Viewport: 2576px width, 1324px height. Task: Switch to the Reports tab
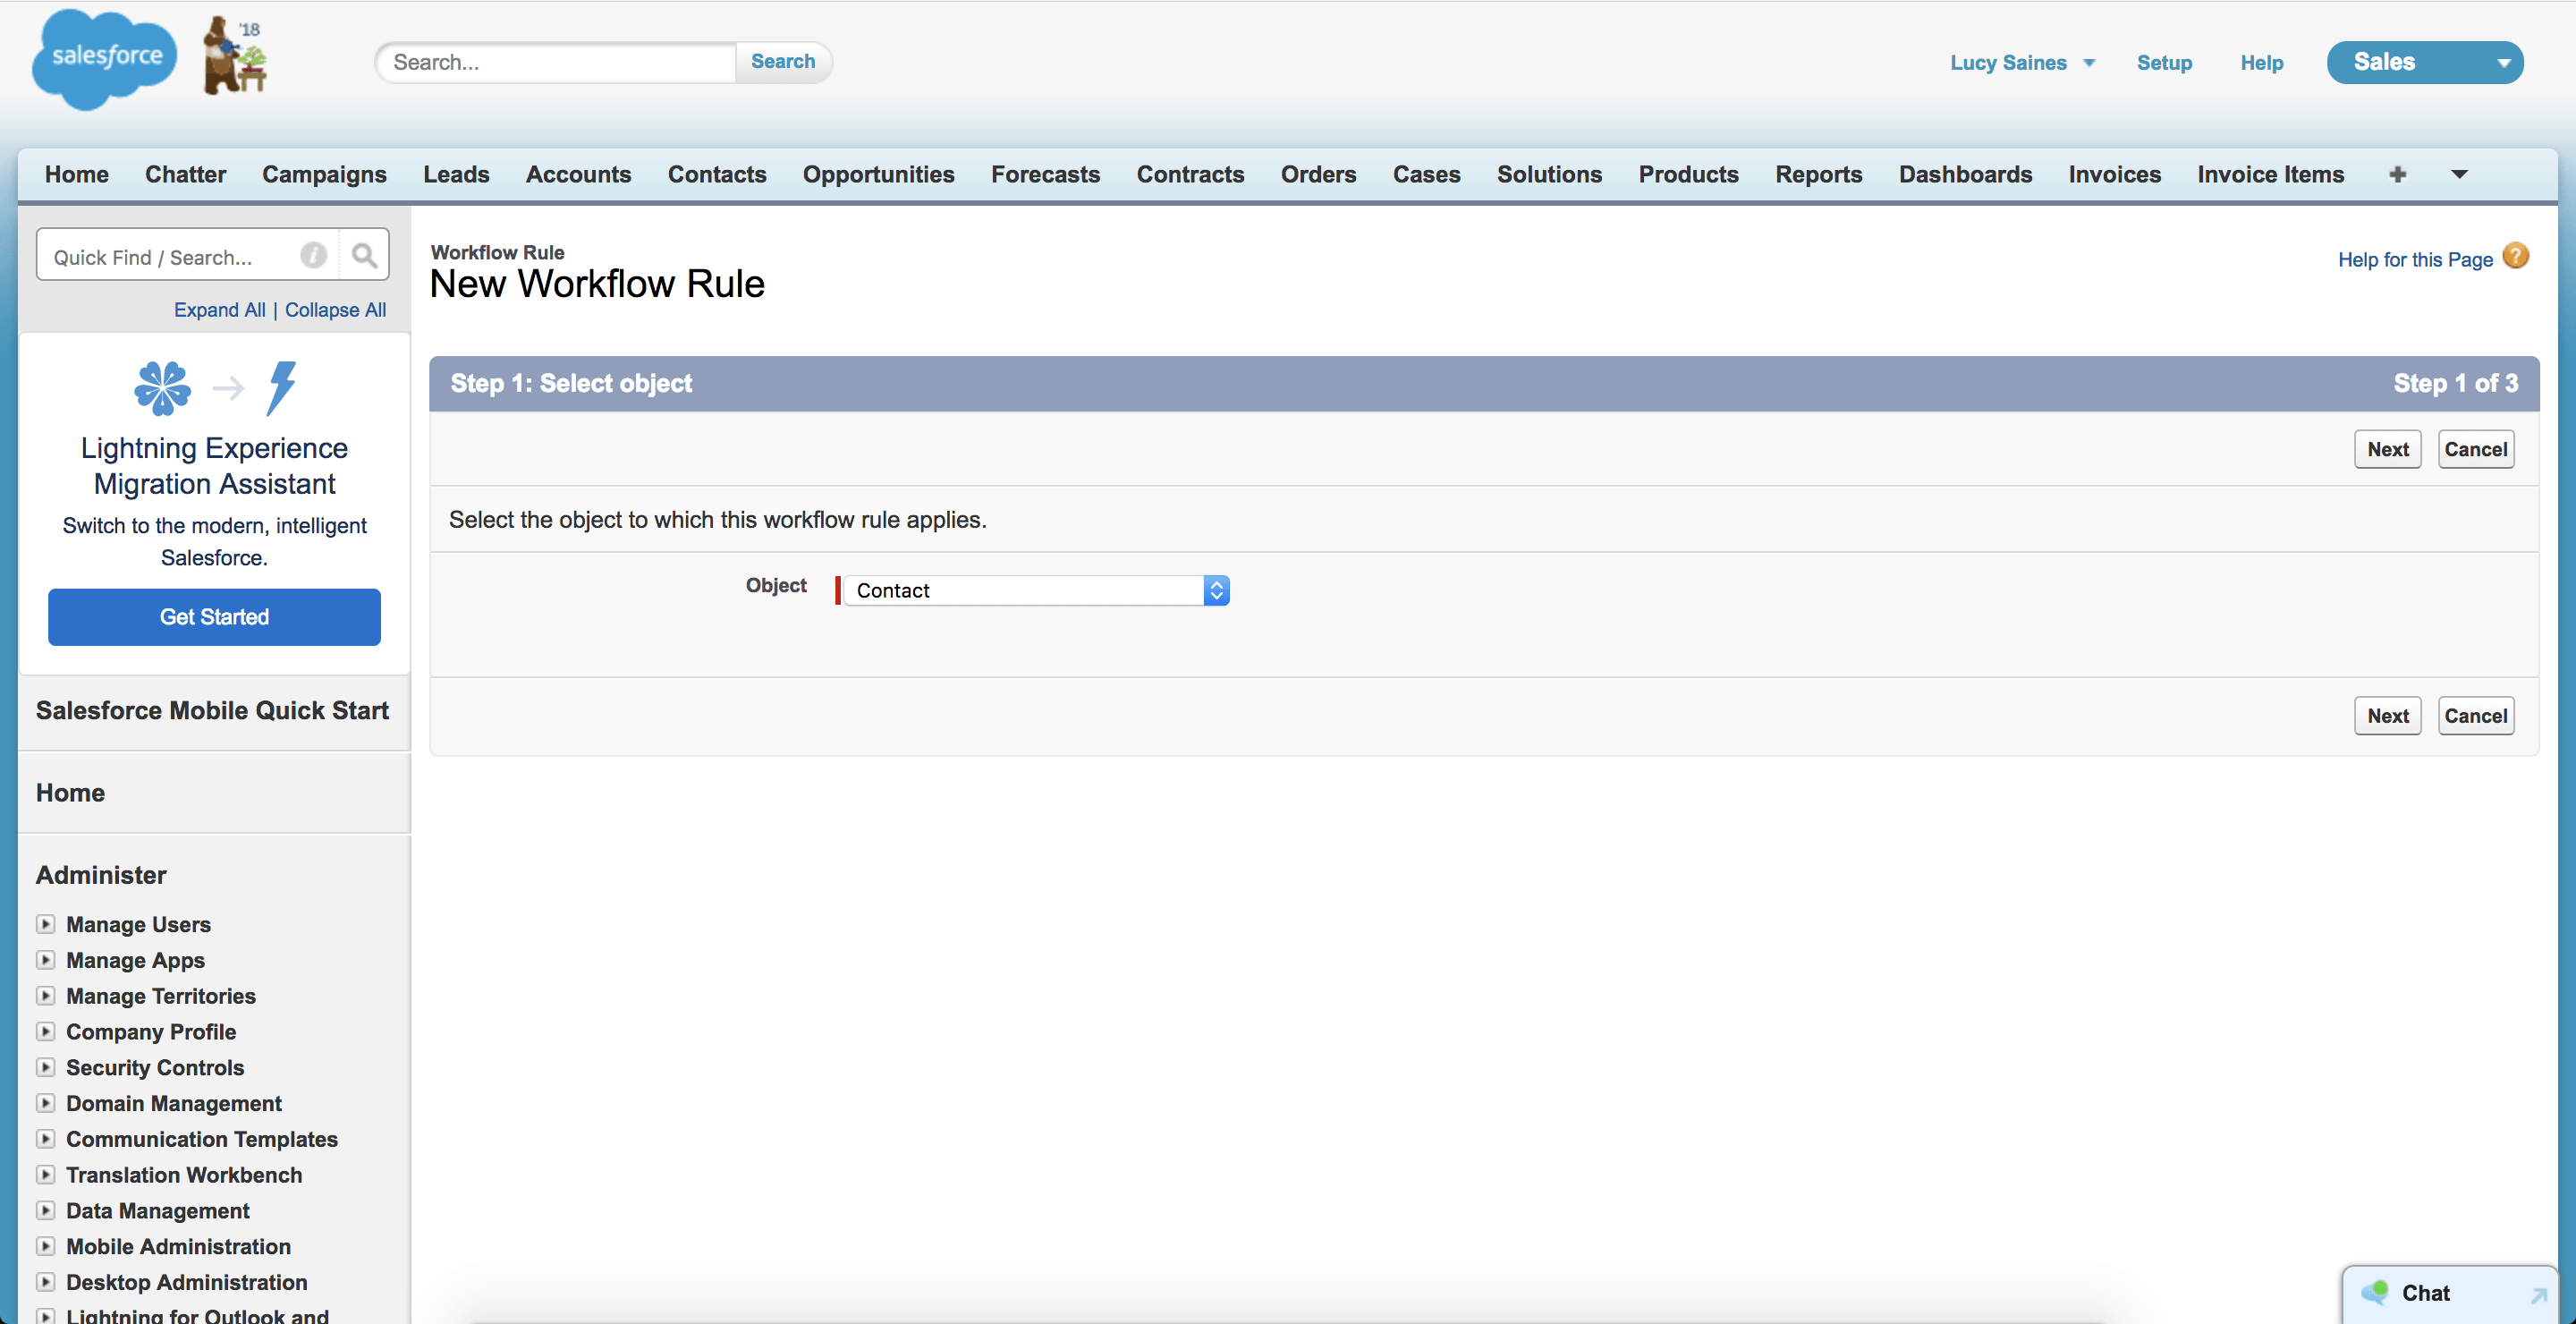click(1818, 174)
